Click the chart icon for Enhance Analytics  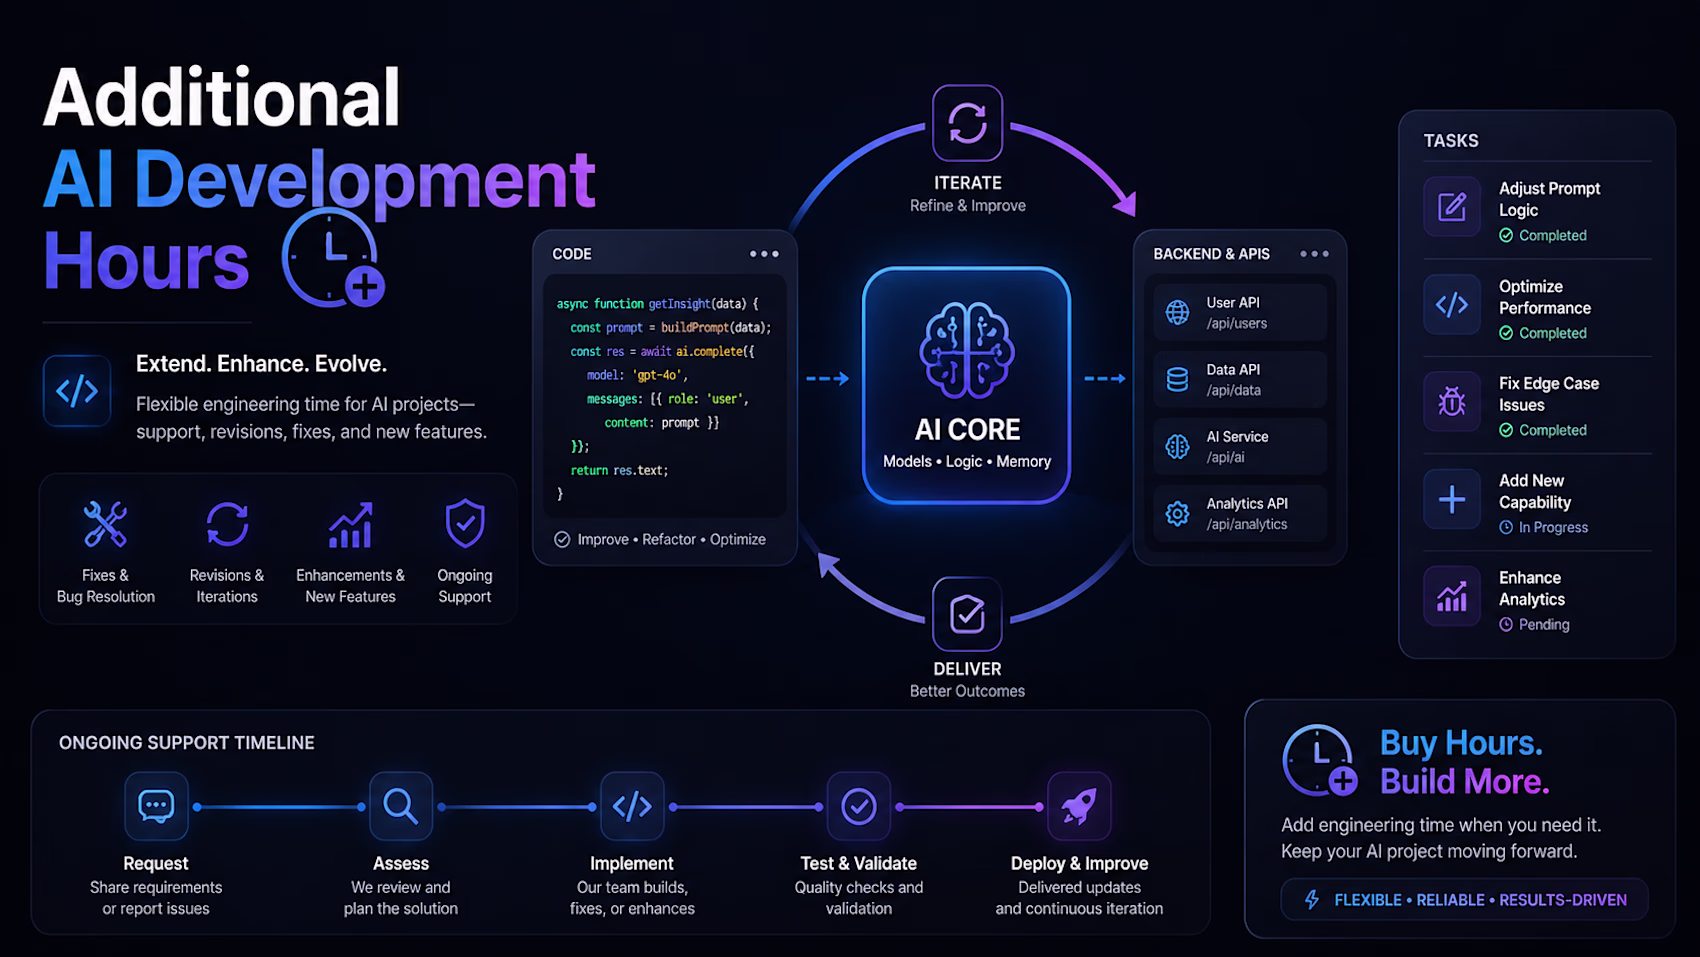(x=1452, y=596)
